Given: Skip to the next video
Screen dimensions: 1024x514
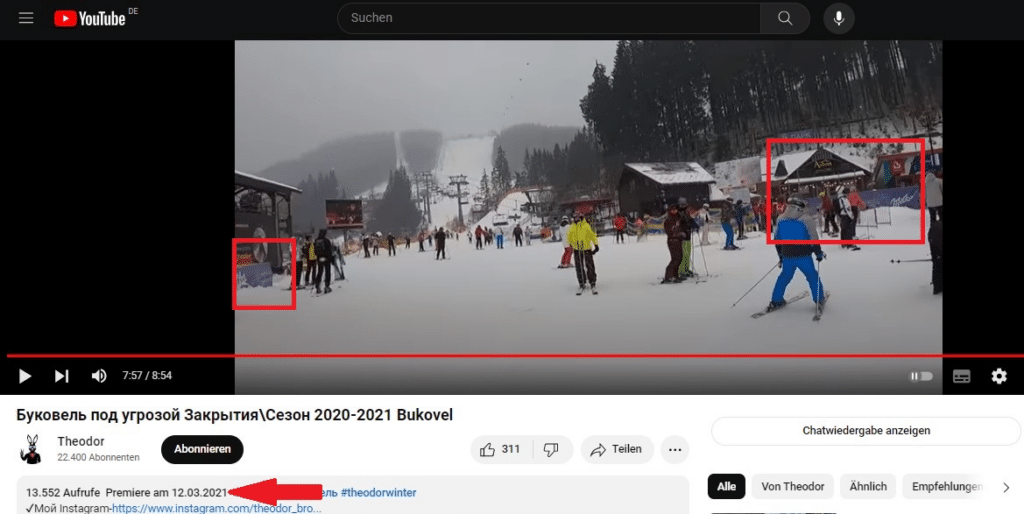Looking at the screenshot, I should point(61,376).
